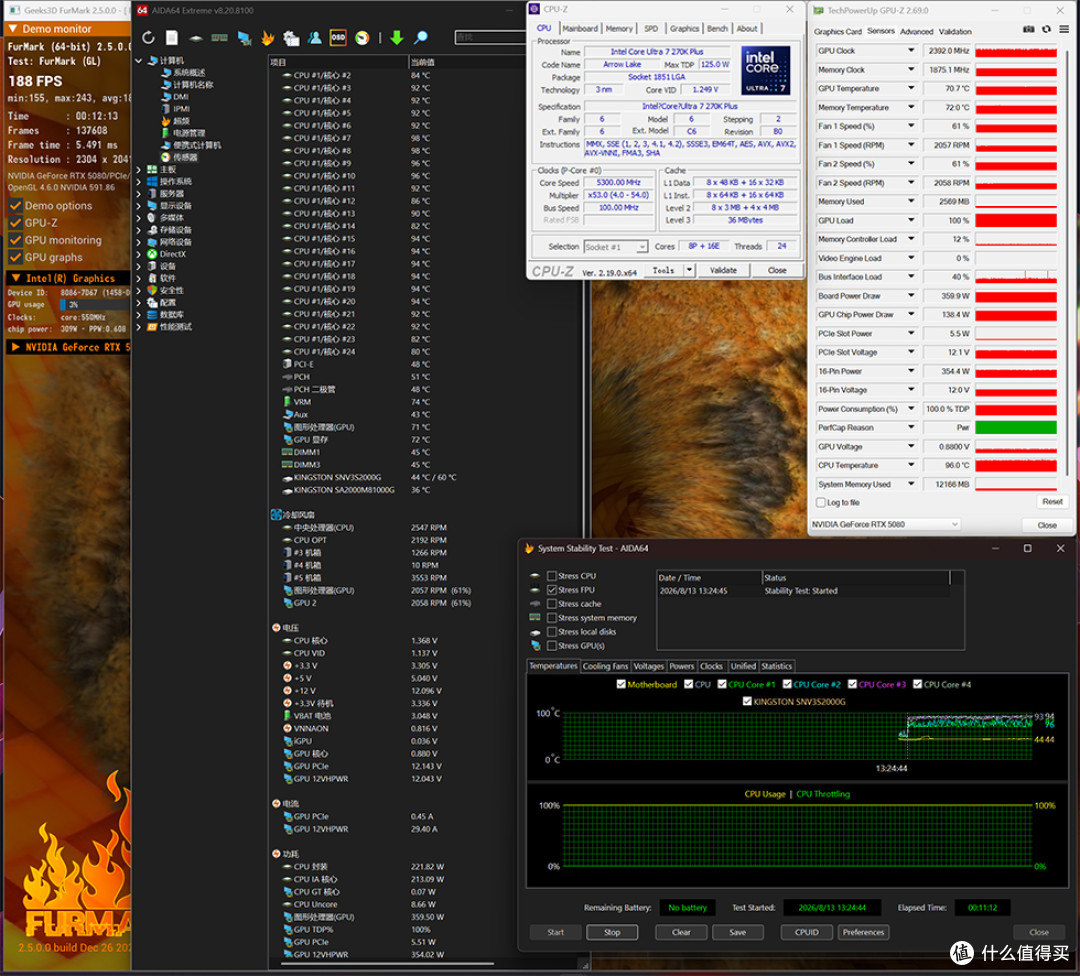Viewport: 1080px width, 976px height.
Task: Click the network monitor icon in AIDA64 toolbar
Action: (x=244, y=38)
